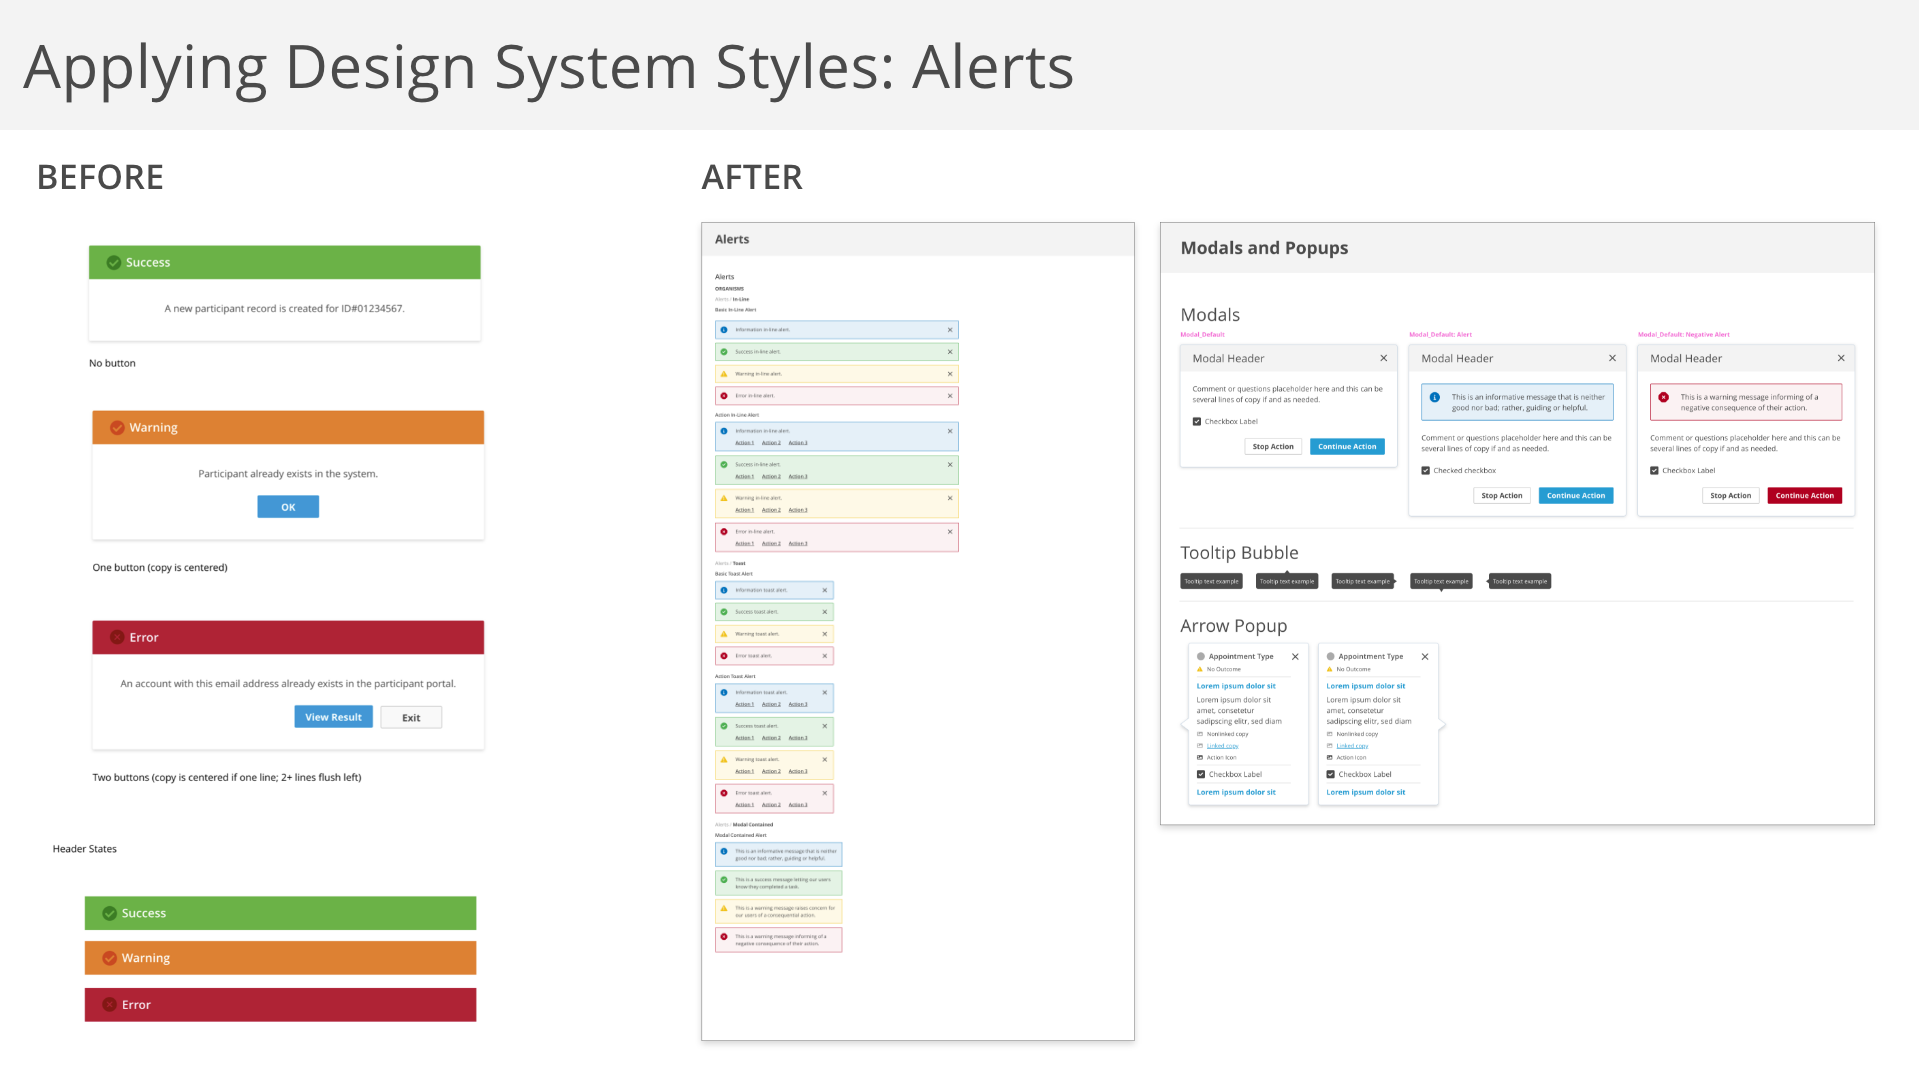Close the left Appointment Type popup
Viewport: 1920px width, 1080px height.
pos(1295,657)
